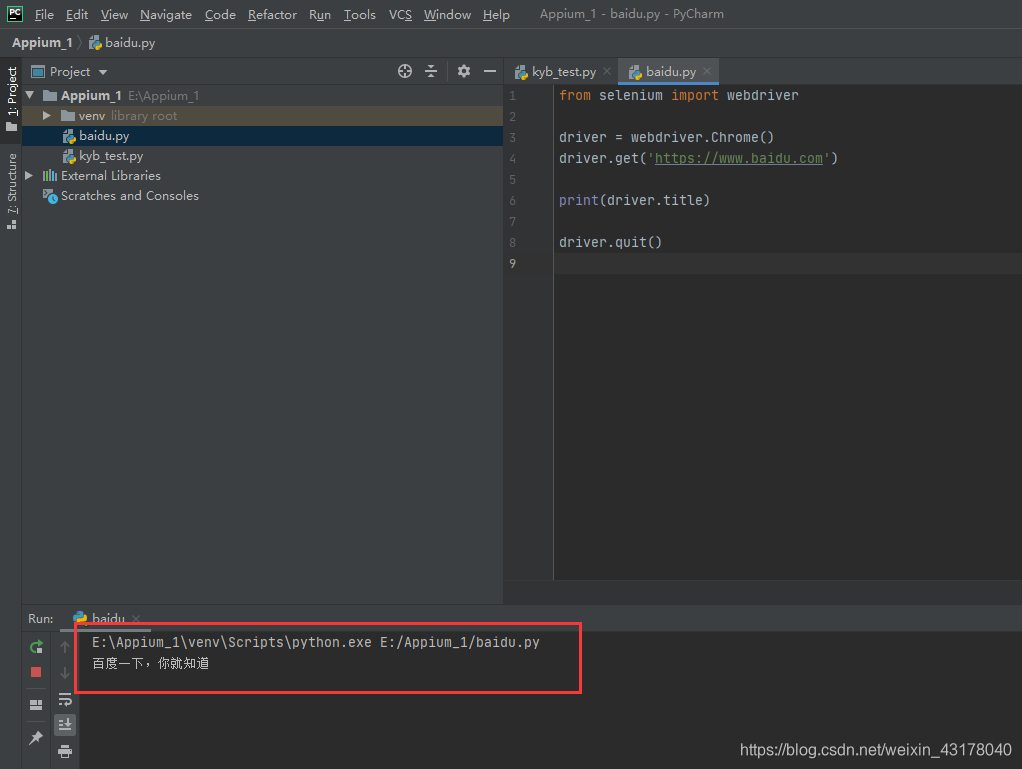Screen dimensions: 1022x769
Task: Open the Navigate menu
Action: coord(165,14)
